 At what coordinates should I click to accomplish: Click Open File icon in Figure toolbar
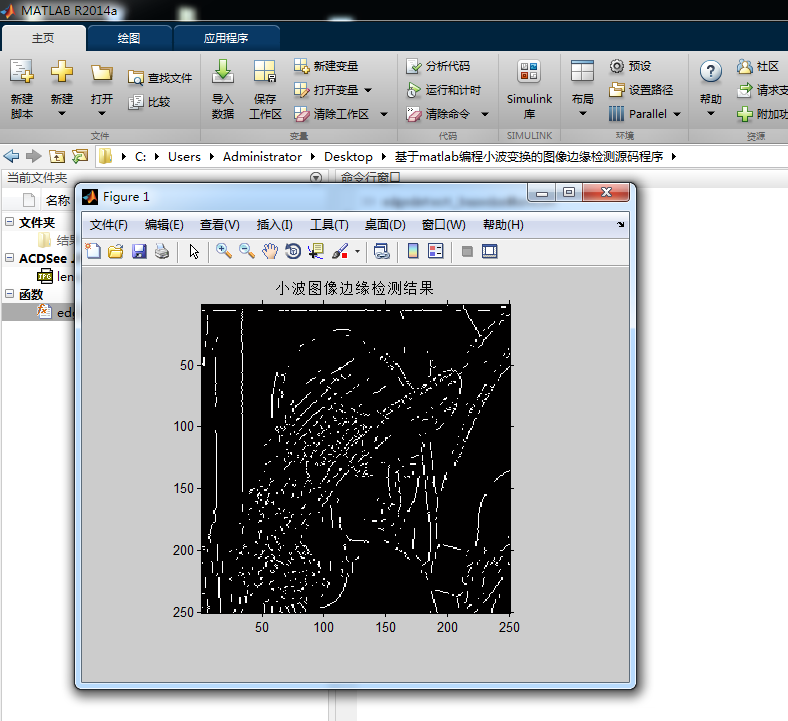pyautogui.click(x=116, y=251)
